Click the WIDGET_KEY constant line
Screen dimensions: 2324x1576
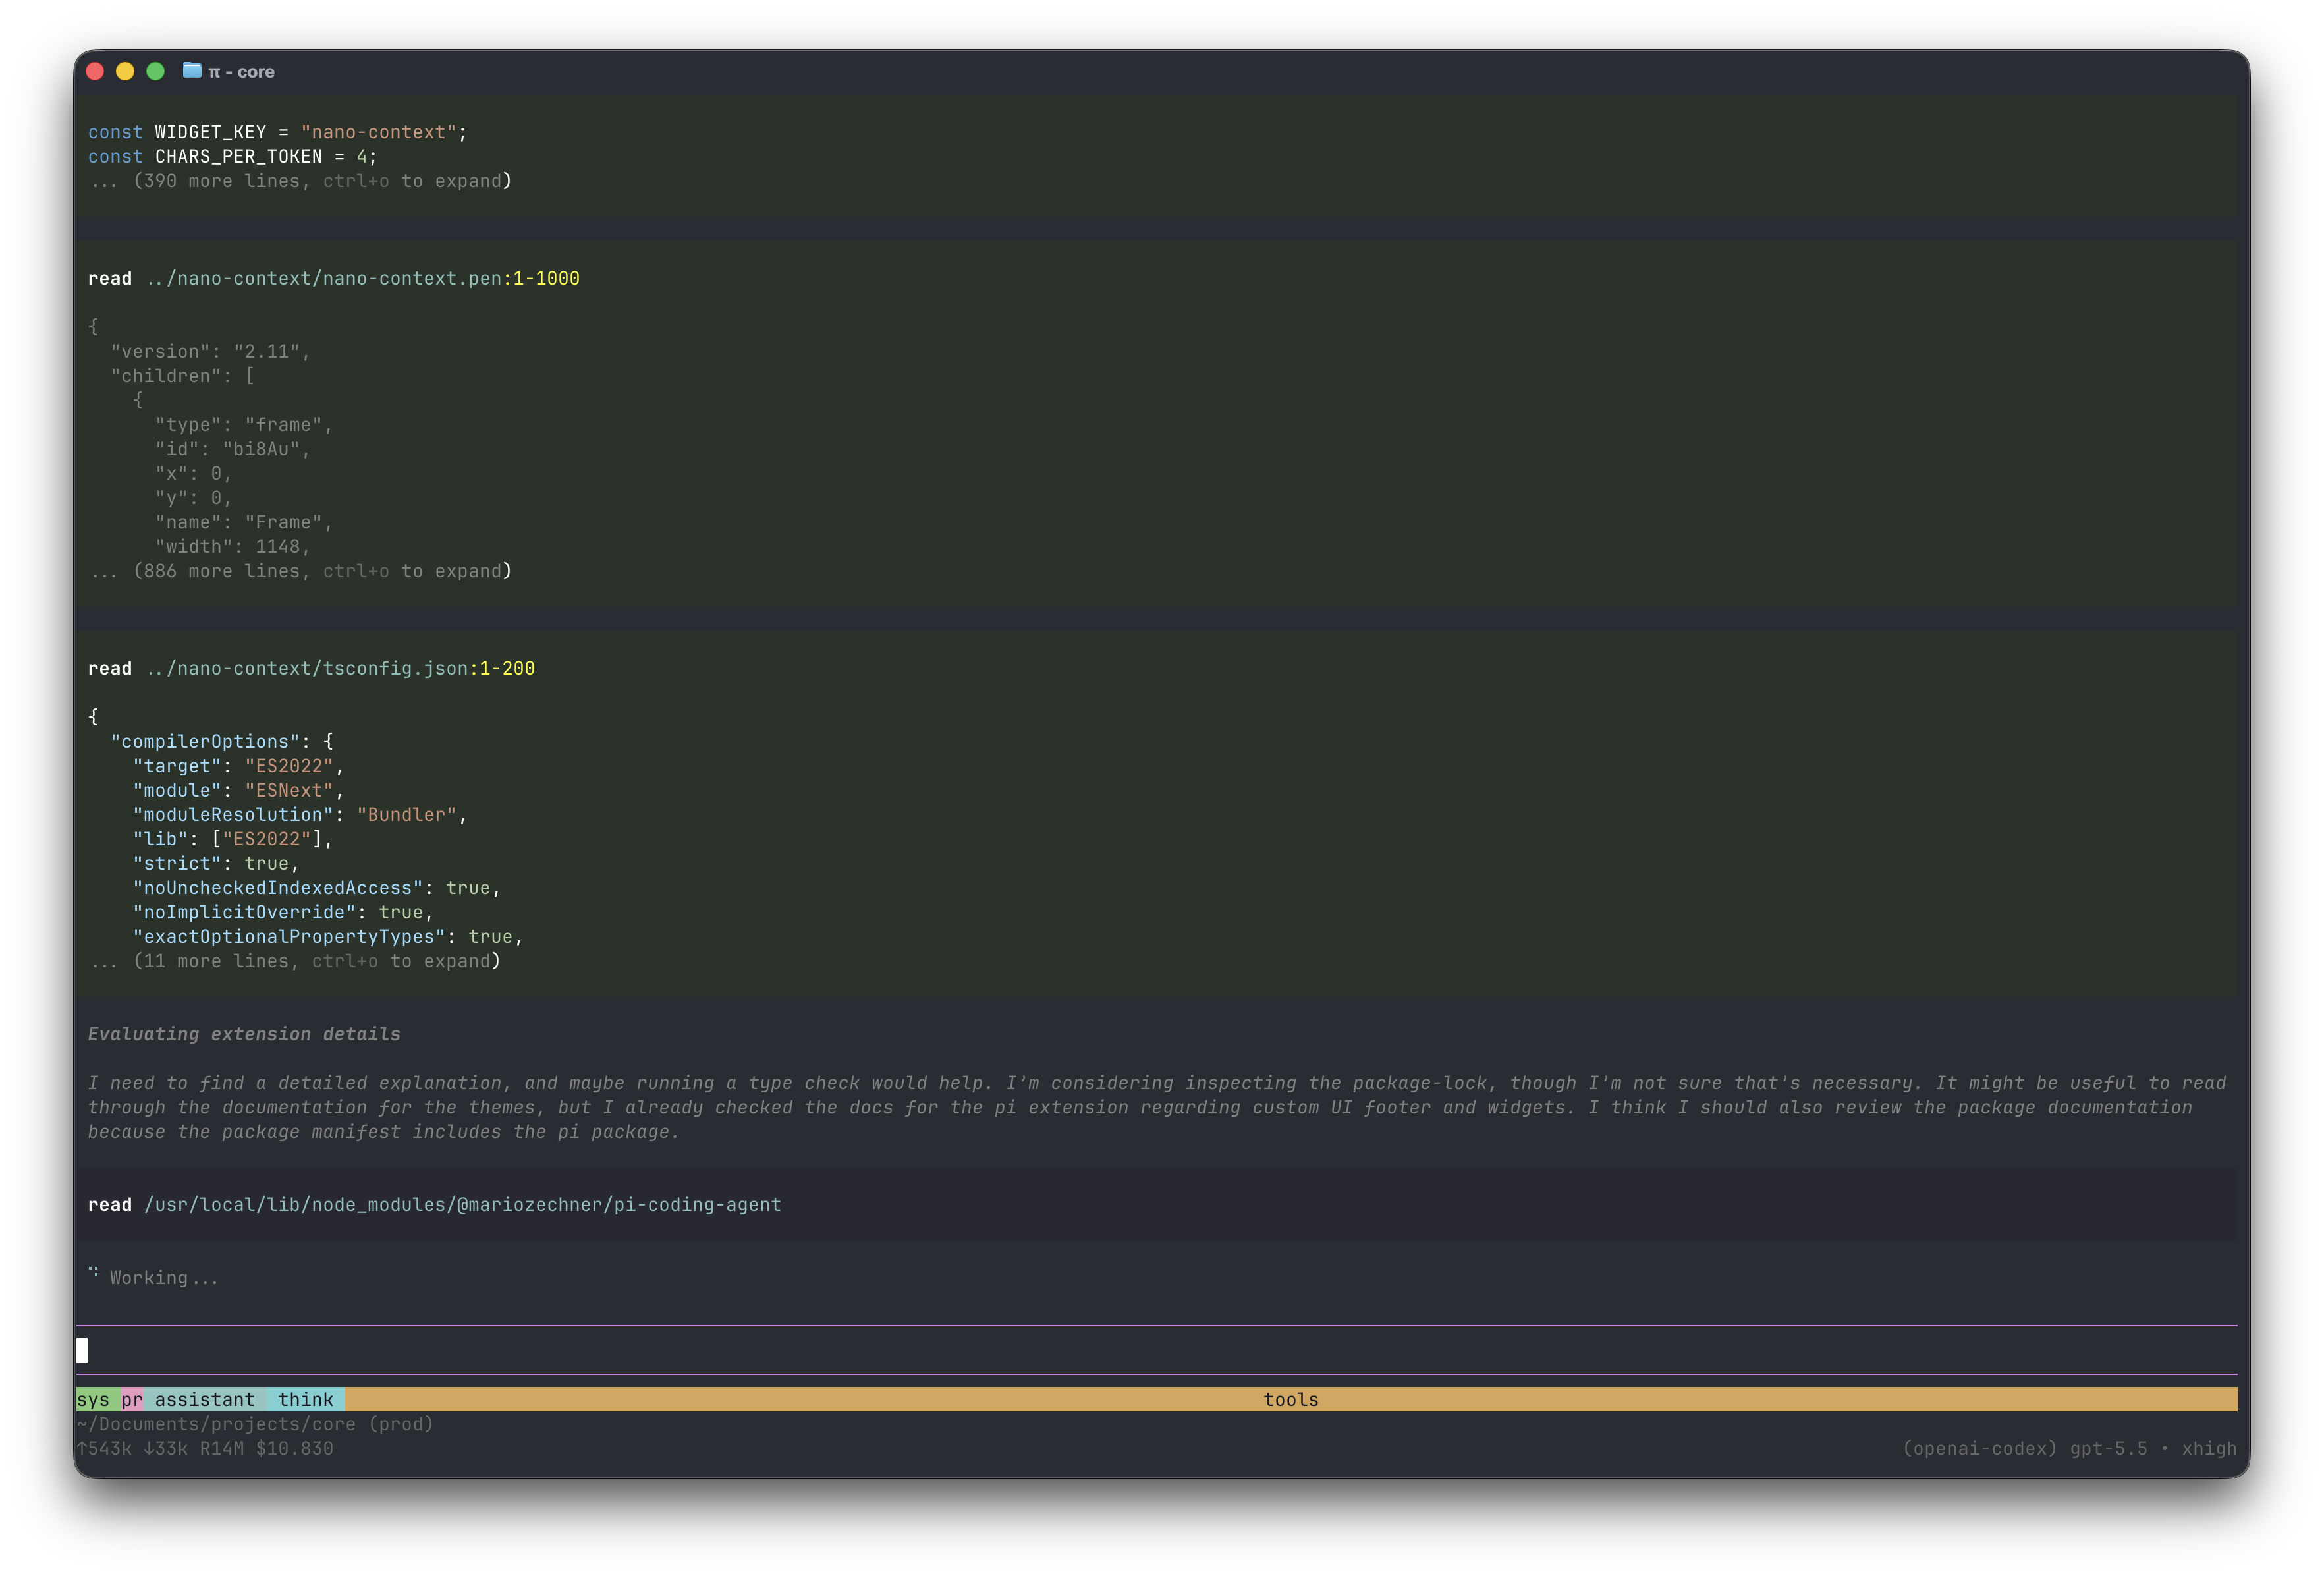pyautogui.click(x=277, y=132)
